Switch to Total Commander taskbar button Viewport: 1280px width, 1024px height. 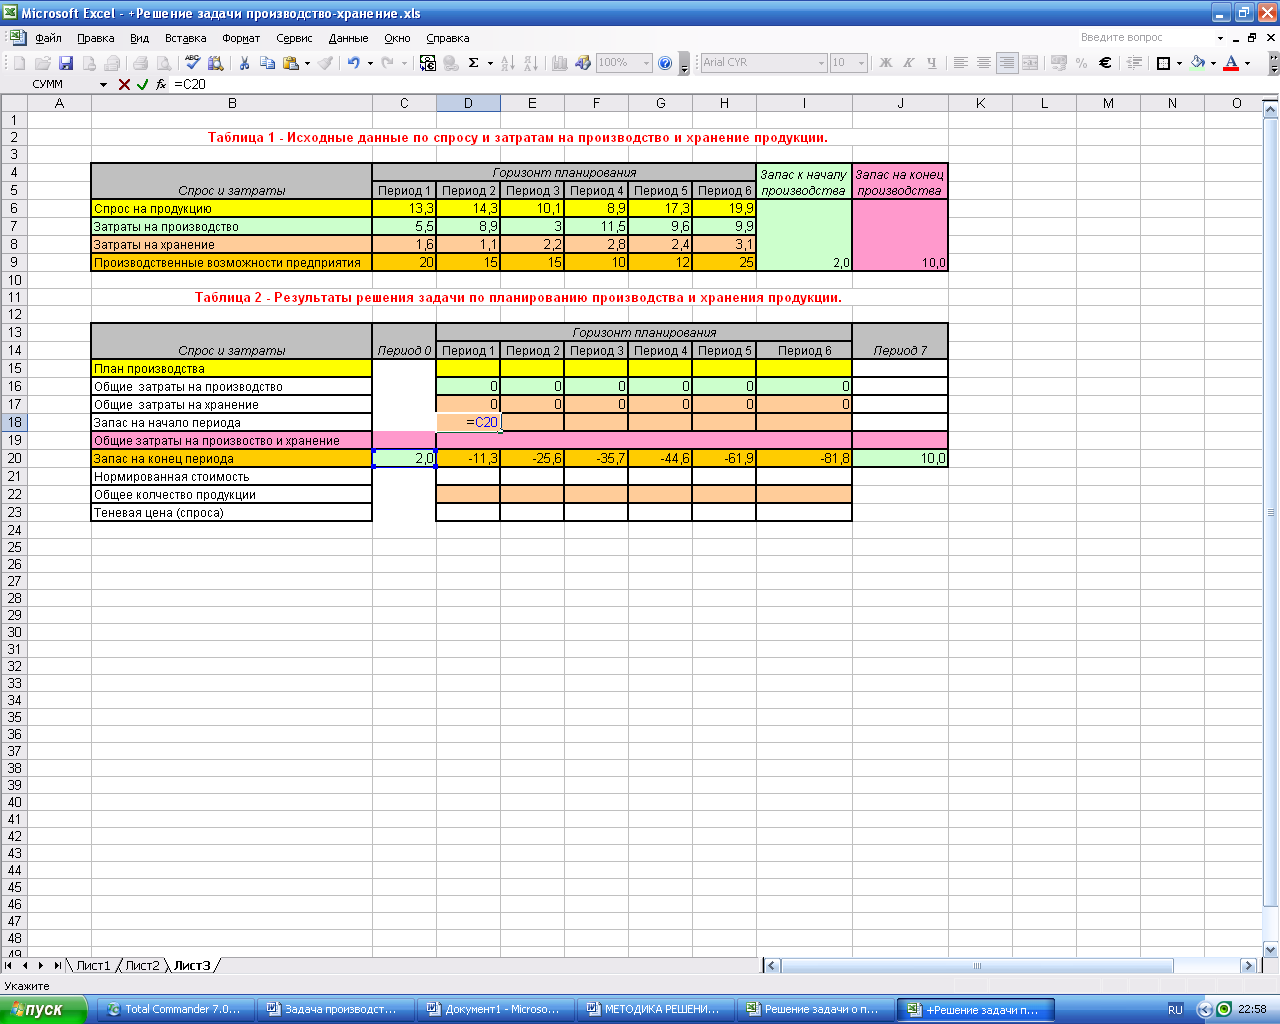(x=174, y=1010)
